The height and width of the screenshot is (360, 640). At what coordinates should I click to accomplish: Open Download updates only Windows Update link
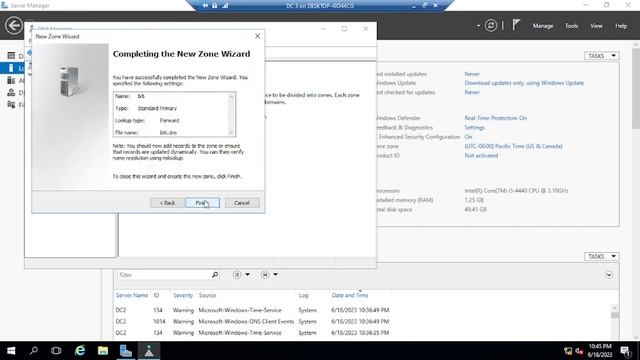point(524,83)
